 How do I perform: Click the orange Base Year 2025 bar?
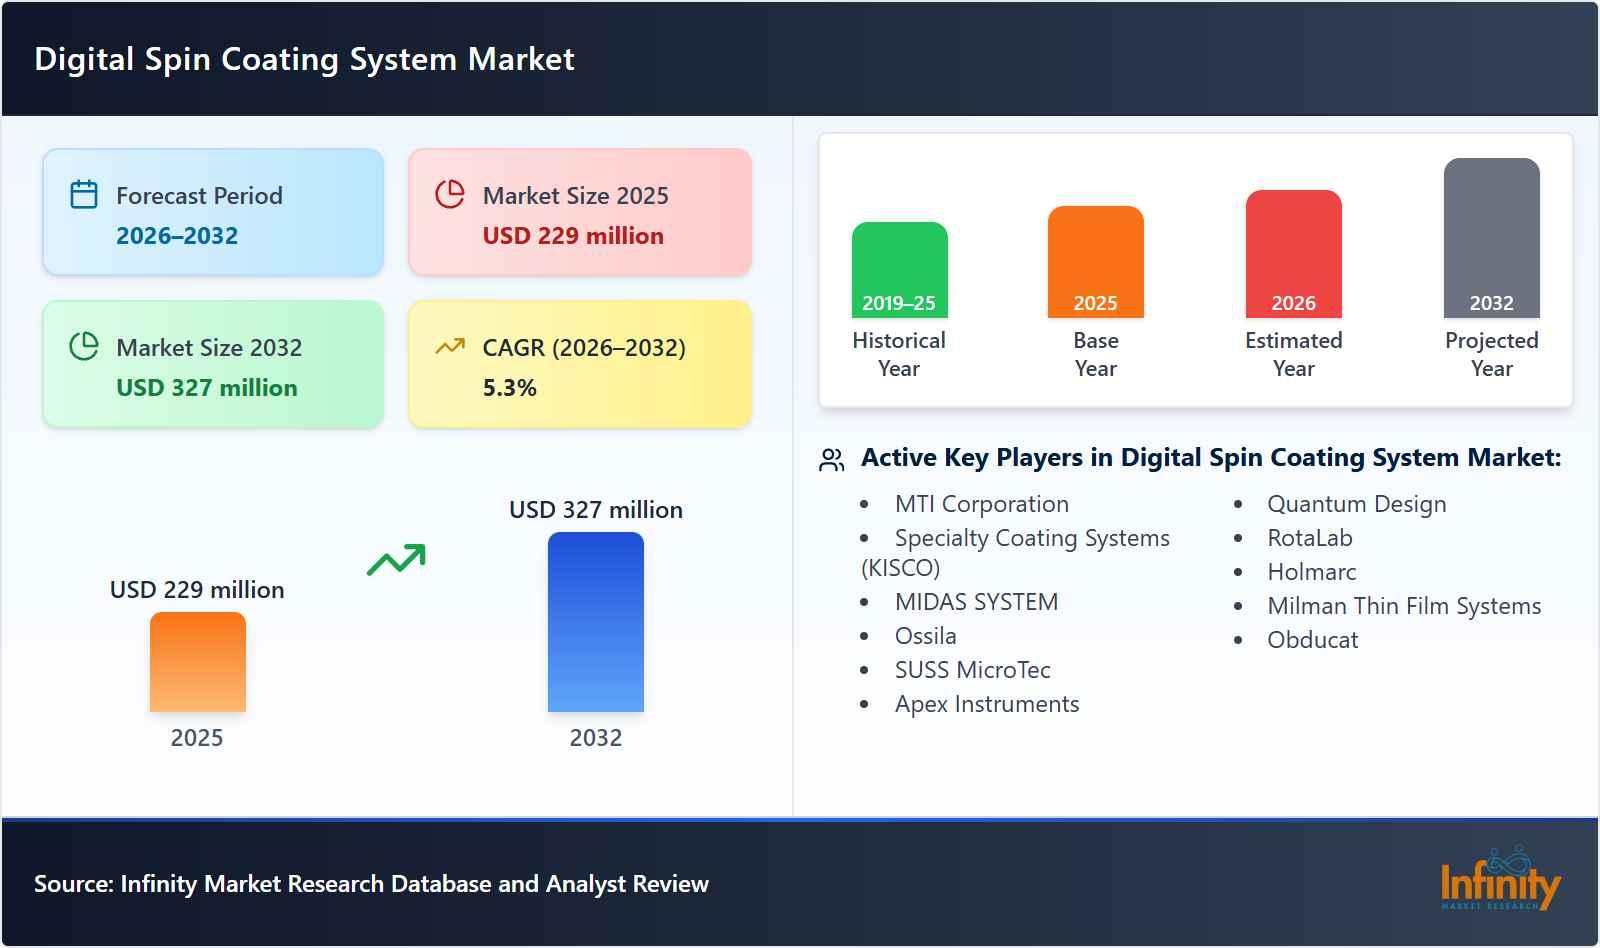pyautogui.click(x=1095, y=262)
